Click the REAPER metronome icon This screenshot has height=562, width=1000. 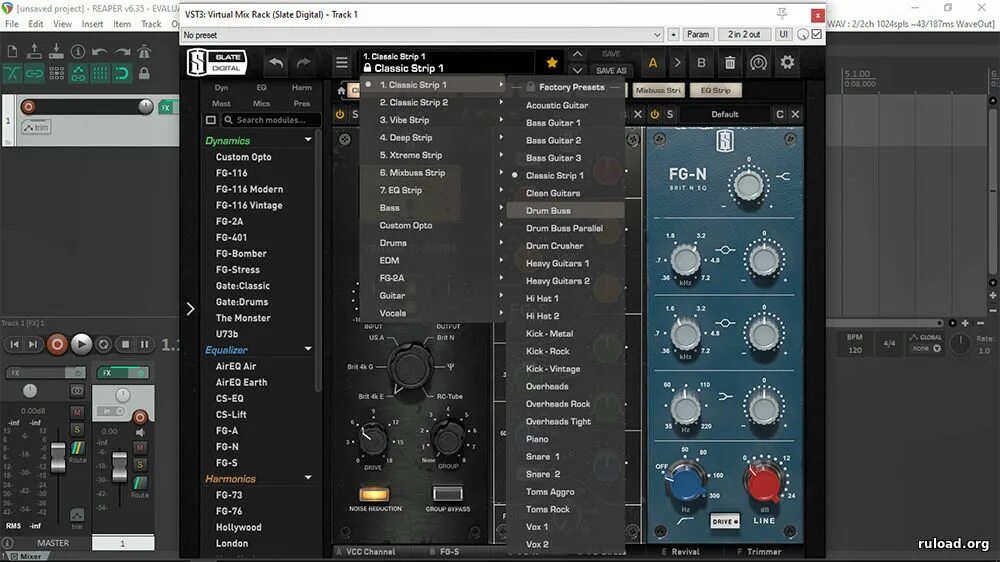tap(145, 51)
